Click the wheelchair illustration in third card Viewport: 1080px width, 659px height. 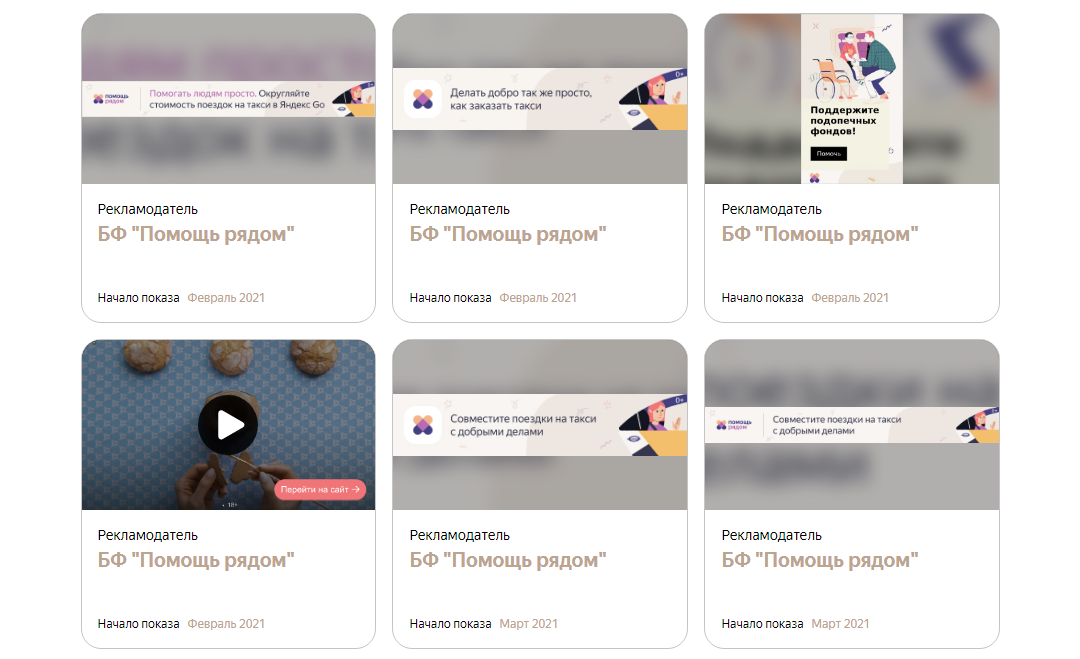click(x=831, y=81)
